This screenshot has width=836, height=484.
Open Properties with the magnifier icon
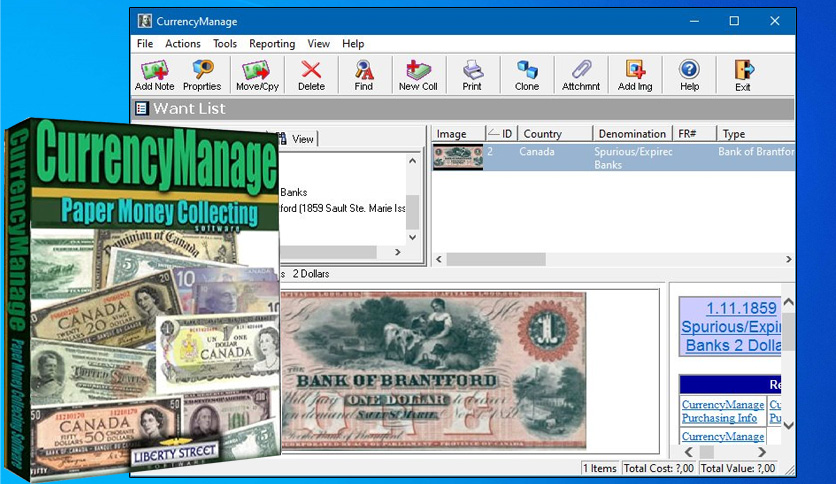202,75
